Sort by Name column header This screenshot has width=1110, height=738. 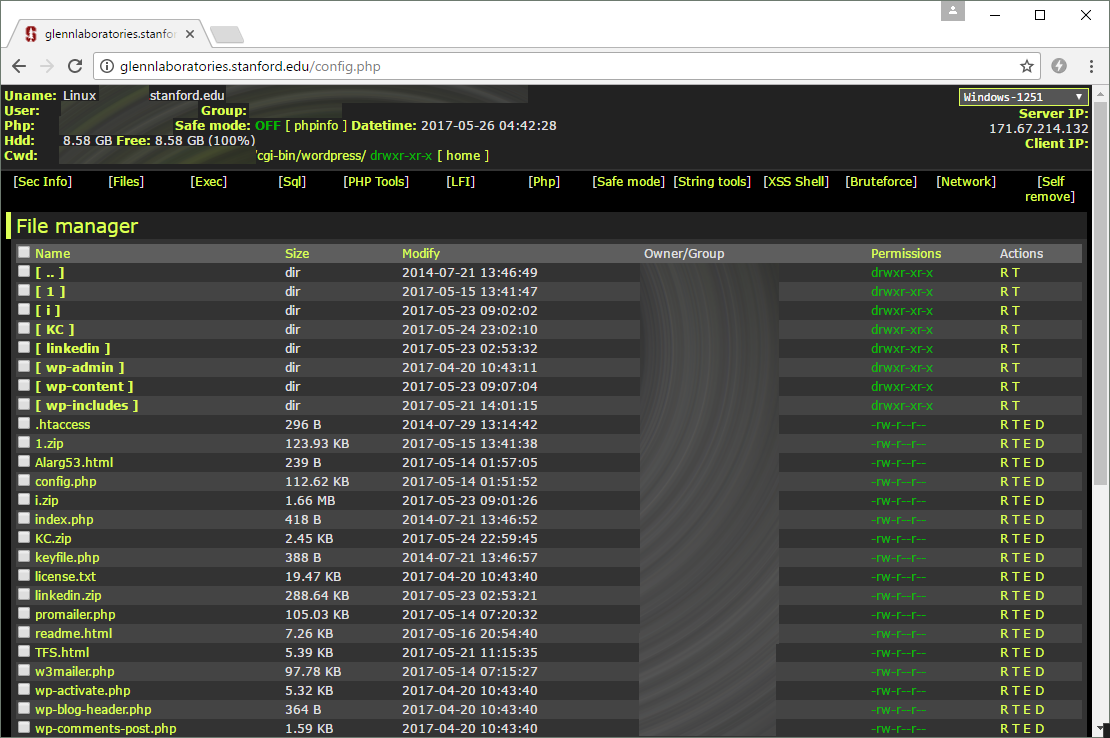[52, 253]
